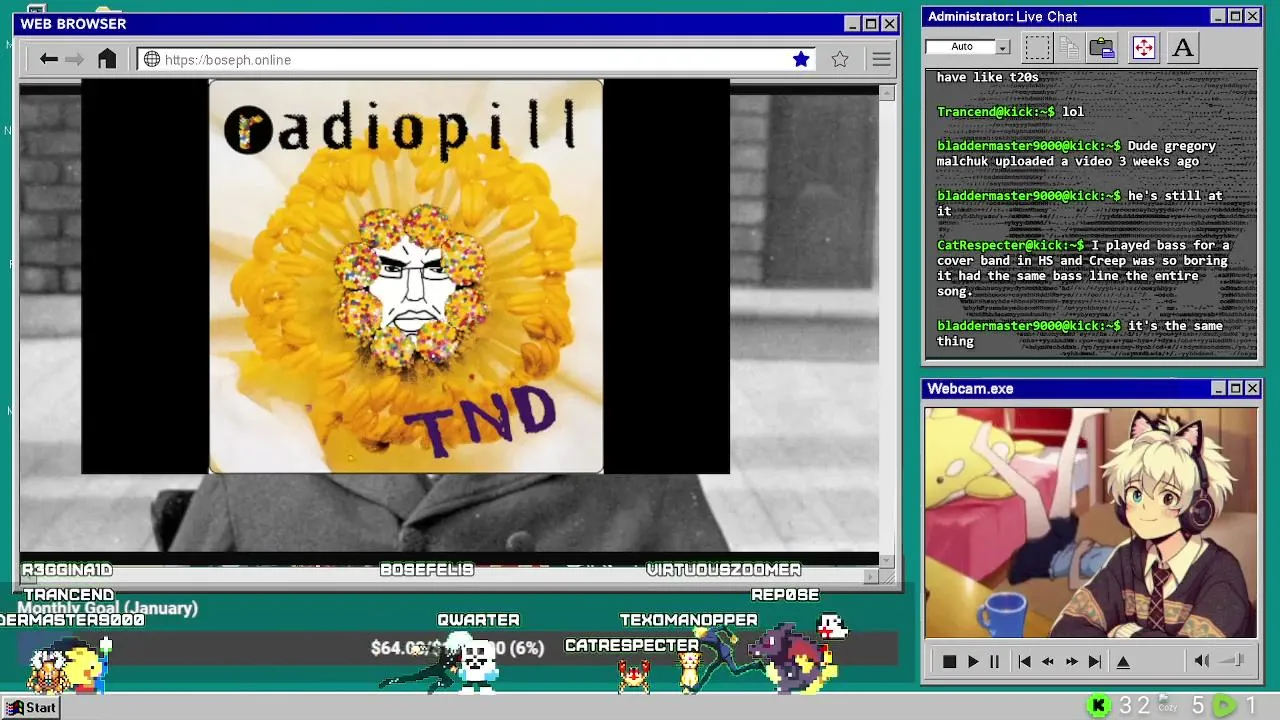Click the boseph.online address bar

click(x=476, y=59)
